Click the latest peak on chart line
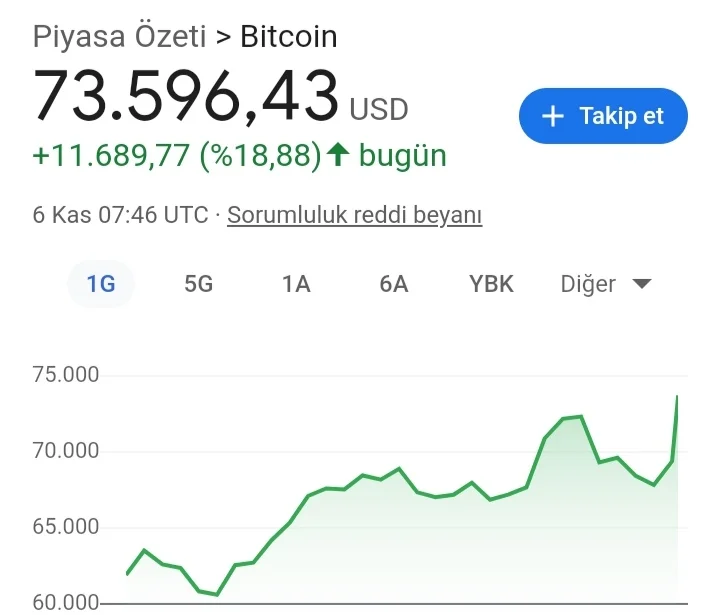Viewport: 720px width, 615px height. coord(677,397)
